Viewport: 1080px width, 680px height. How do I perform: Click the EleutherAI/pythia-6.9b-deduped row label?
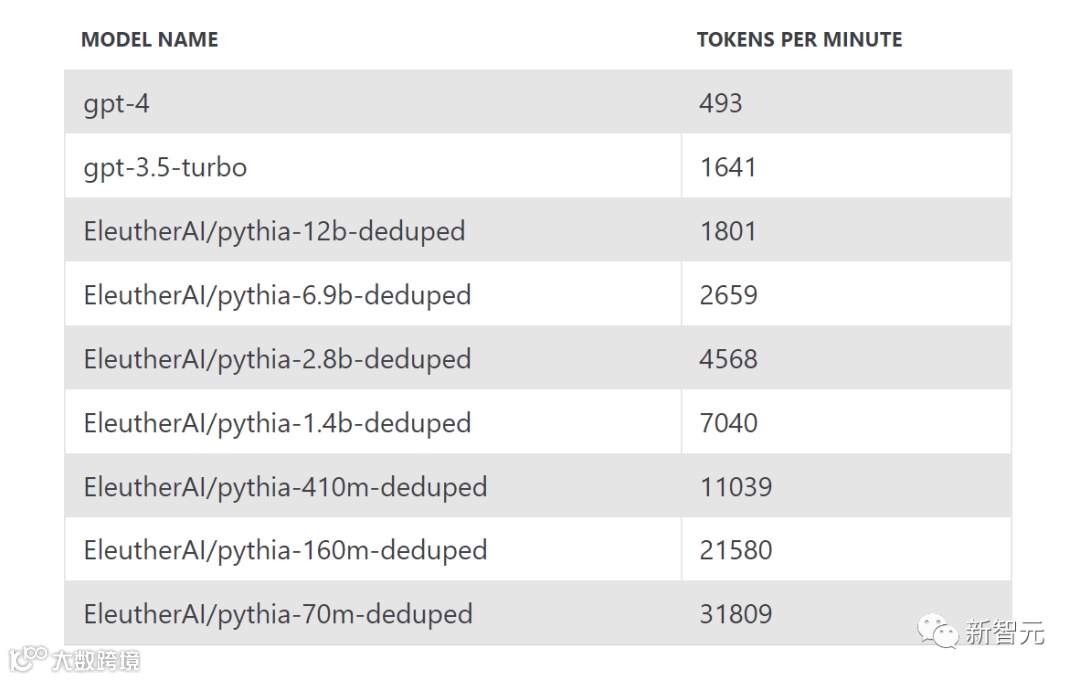coord(277,296)
